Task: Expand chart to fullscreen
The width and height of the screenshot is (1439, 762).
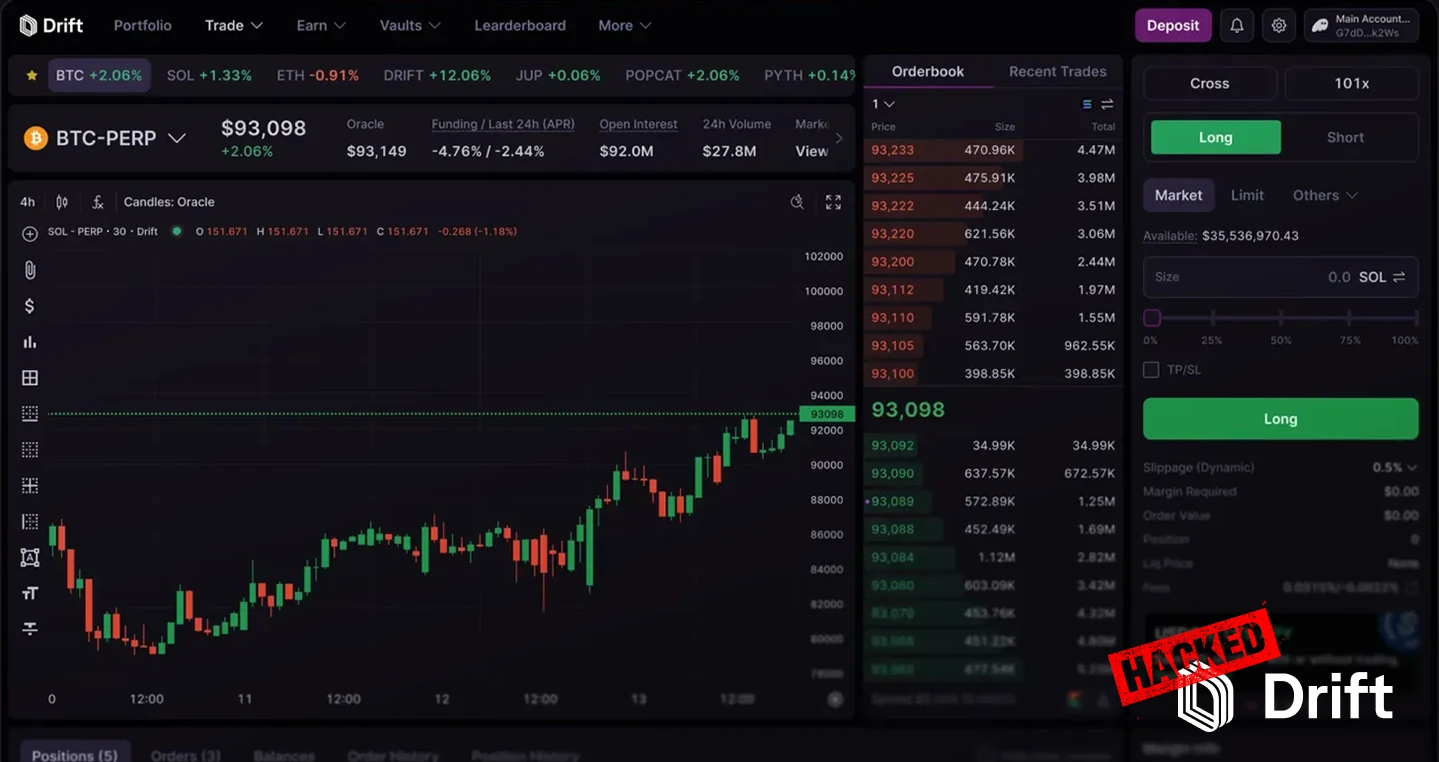Action: click(833, 202)
